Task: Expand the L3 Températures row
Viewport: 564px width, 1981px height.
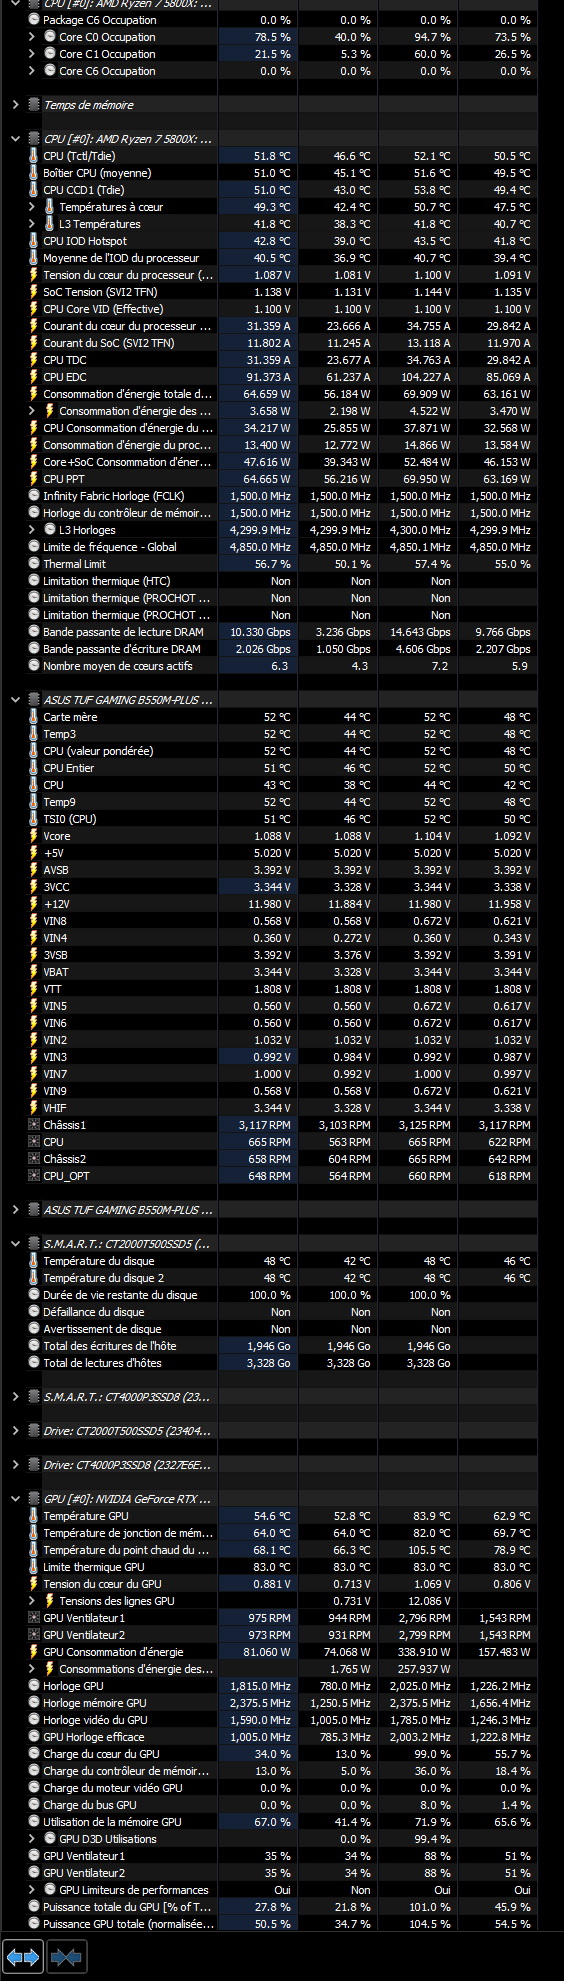Action: coord(32,224)
